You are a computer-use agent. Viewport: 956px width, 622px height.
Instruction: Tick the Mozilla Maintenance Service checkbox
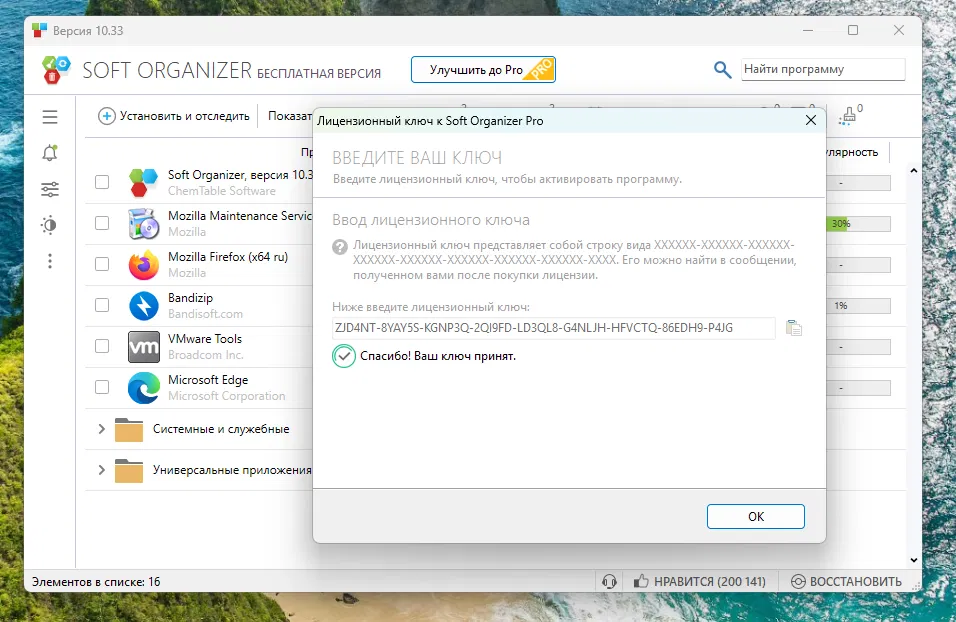point(102,223)
